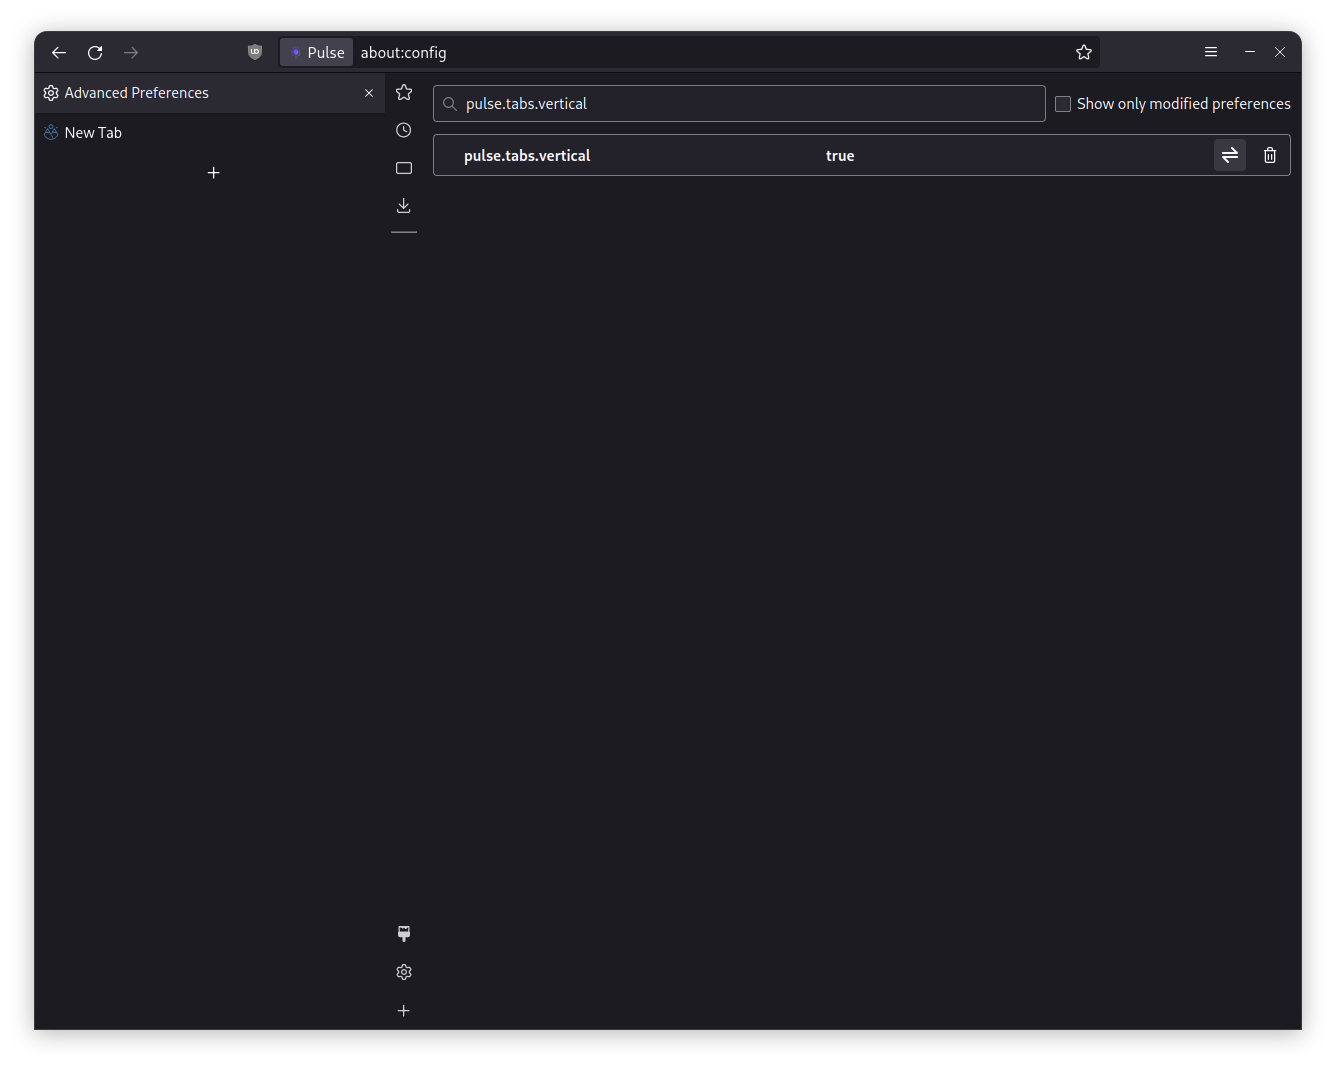Navigate back to the previous page

tap(58, 52)
